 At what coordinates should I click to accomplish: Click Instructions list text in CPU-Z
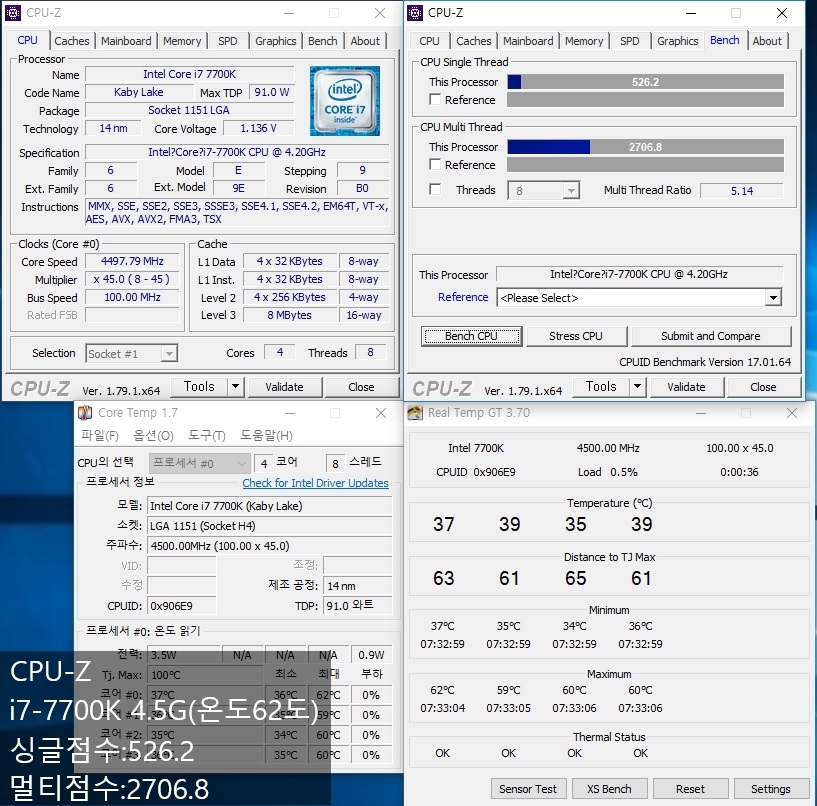point(238,213)
